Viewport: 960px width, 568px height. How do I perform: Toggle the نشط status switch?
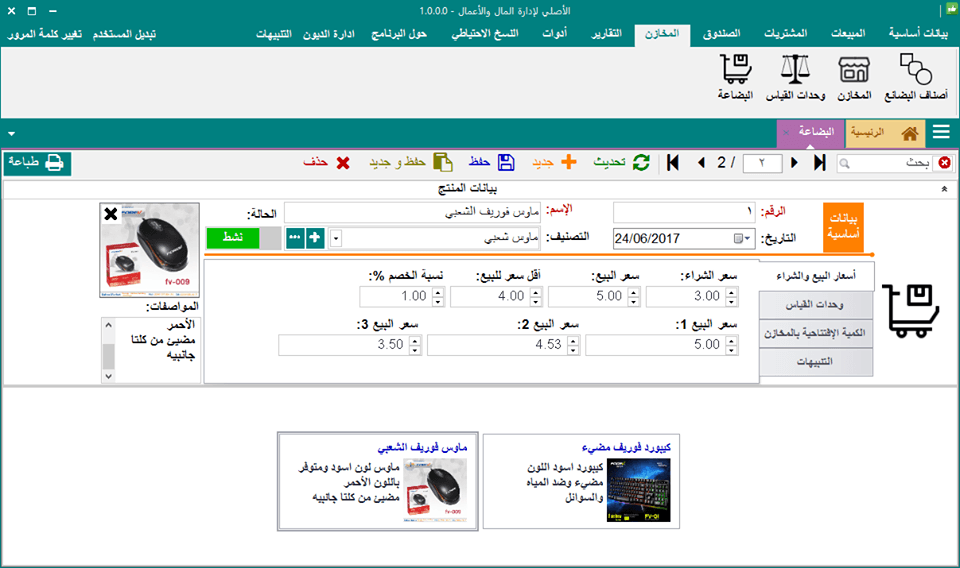pyautogui.click(x=243, y=237)
